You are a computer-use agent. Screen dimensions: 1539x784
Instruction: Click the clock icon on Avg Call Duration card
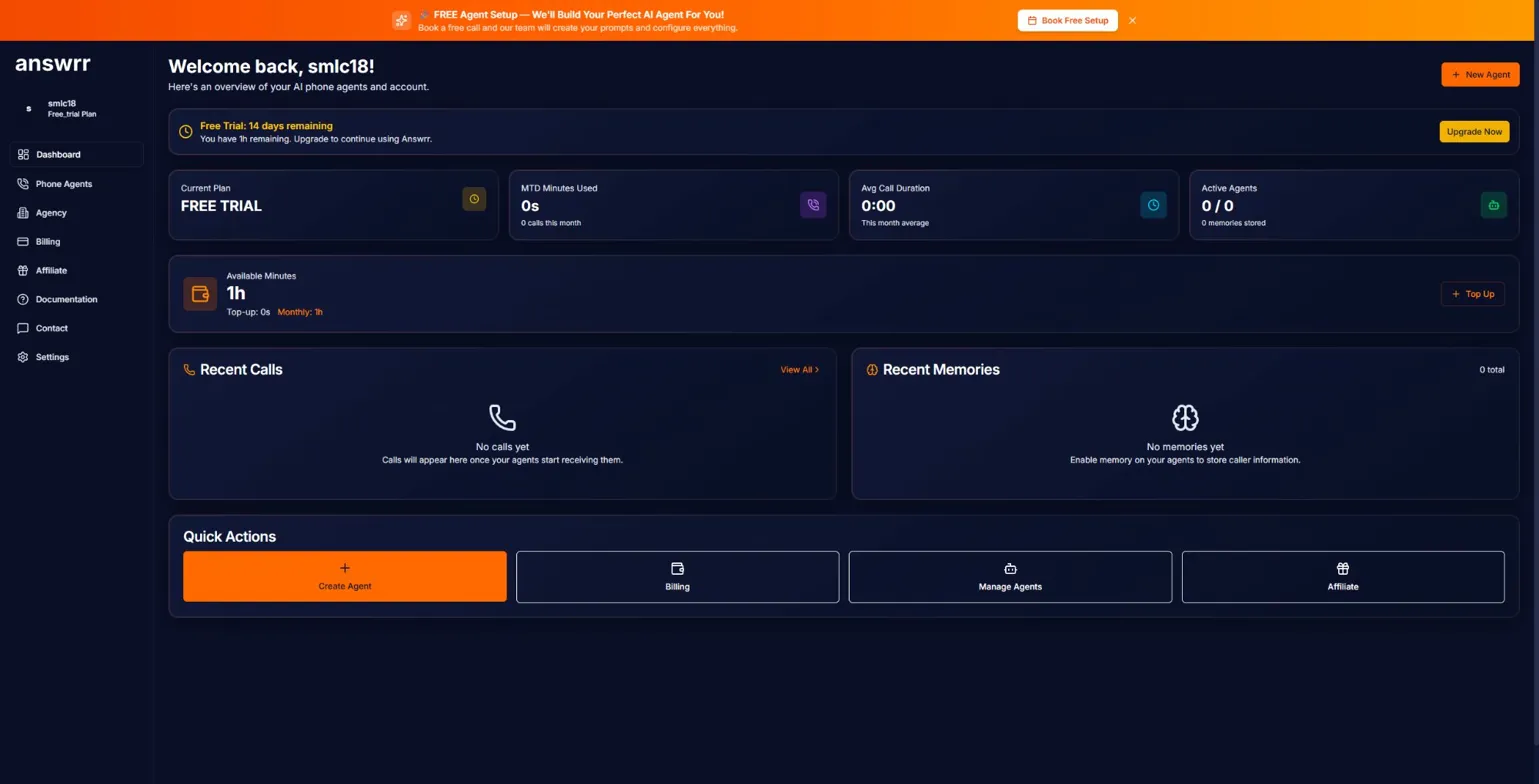tap(1153, 204)
